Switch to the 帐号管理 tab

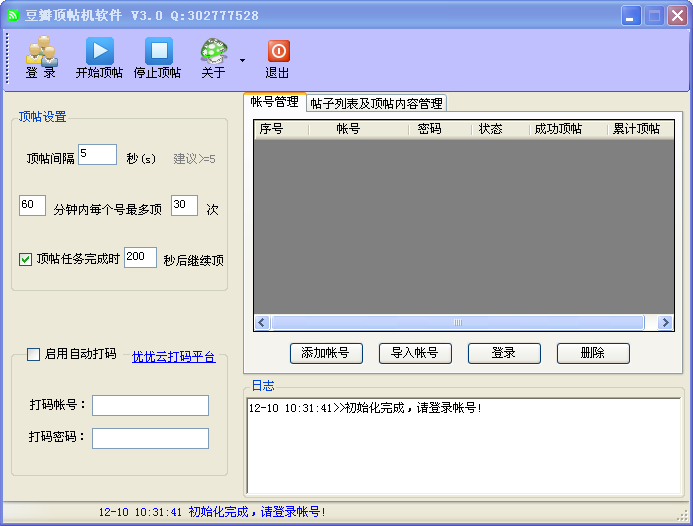[x=274, y=102]
